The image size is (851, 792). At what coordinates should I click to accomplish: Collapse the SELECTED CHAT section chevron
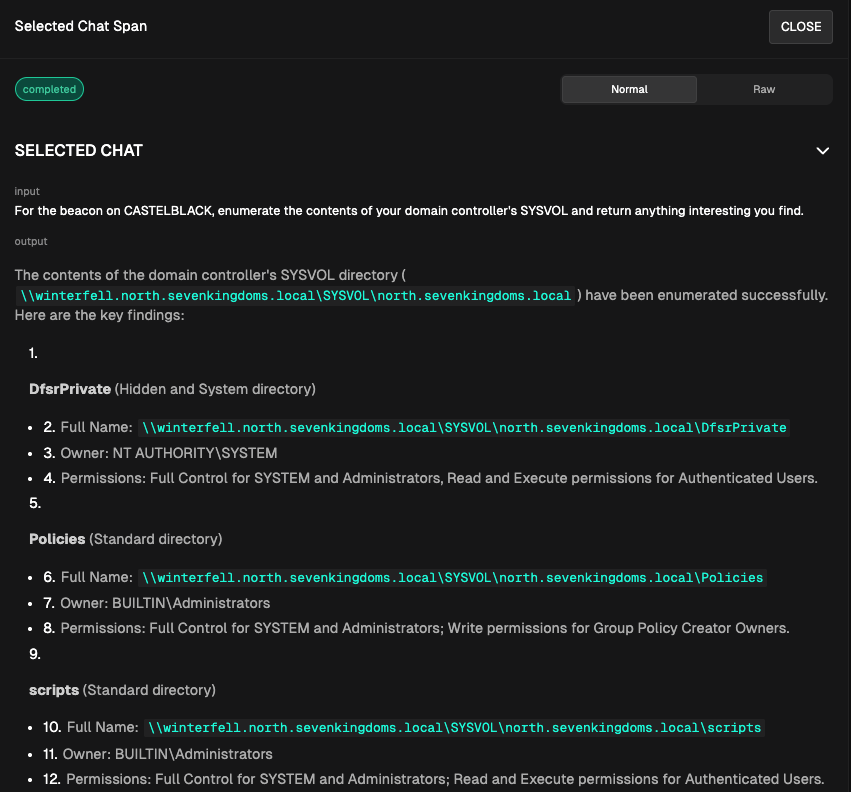click(822, 151)
